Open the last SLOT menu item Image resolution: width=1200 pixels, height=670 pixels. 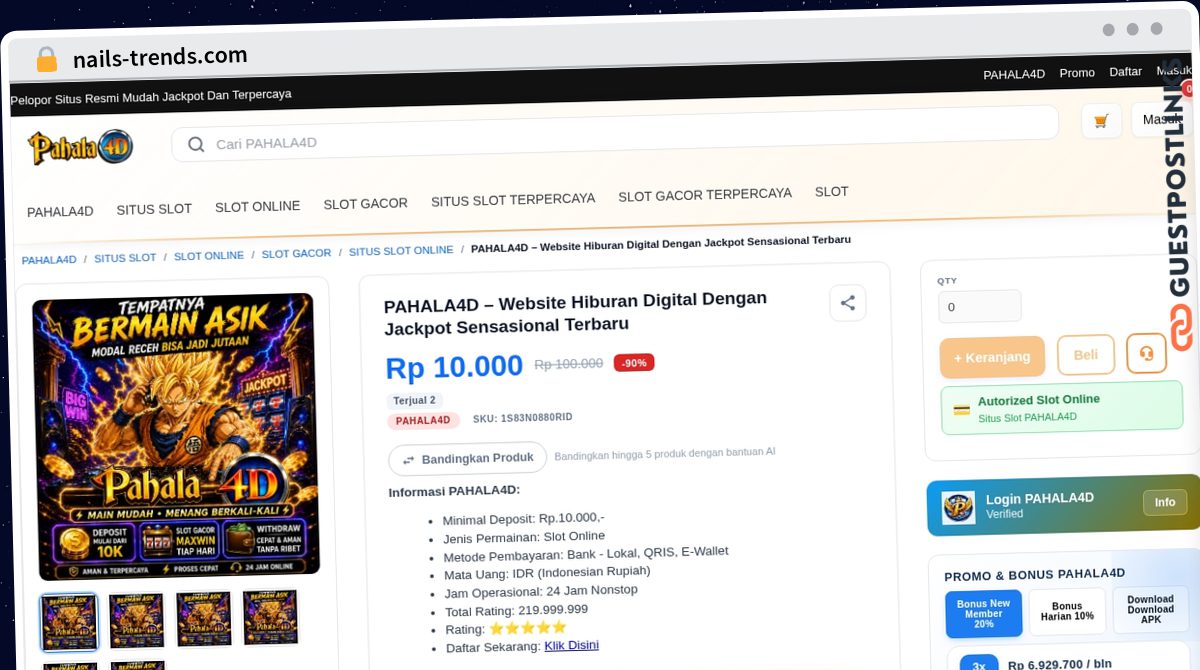[831, 191]
